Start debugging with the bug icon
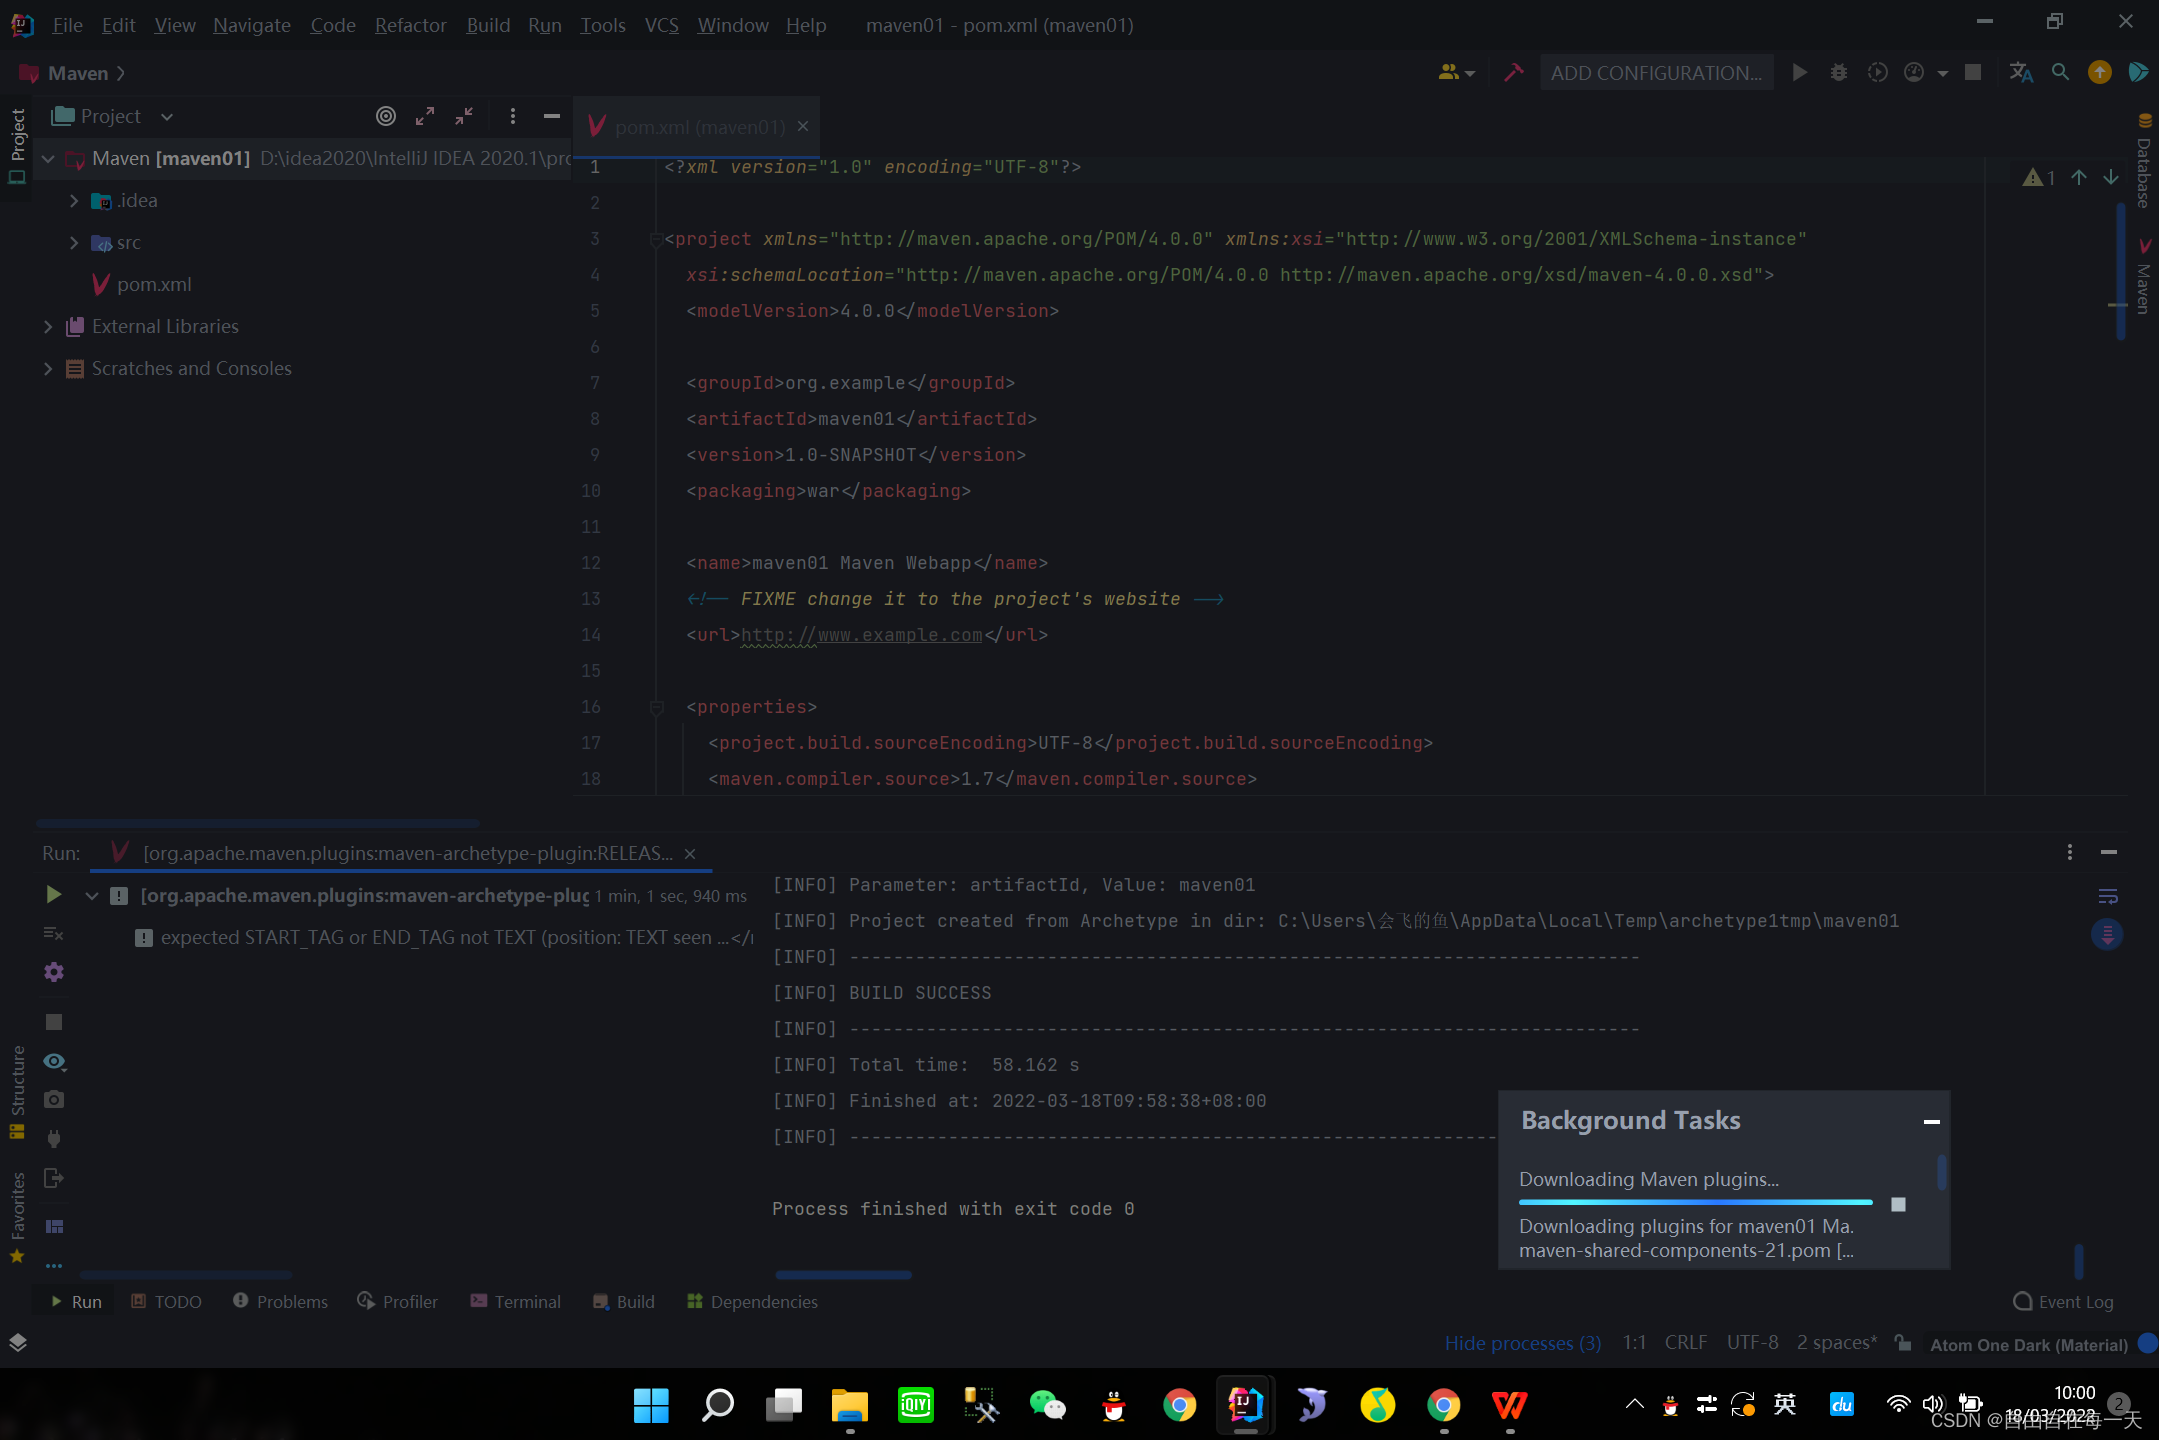 [x=1839, y=72]
